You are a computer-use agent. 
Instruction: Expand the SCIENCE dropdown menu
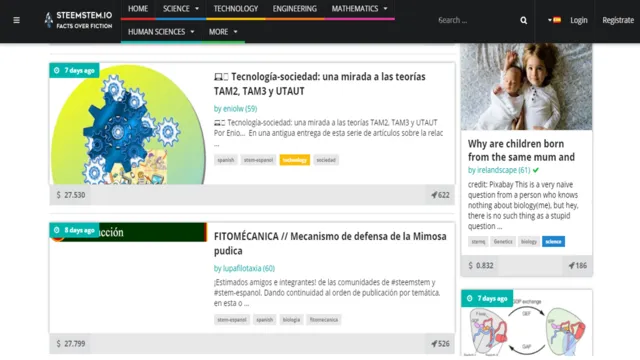point(181,9)
